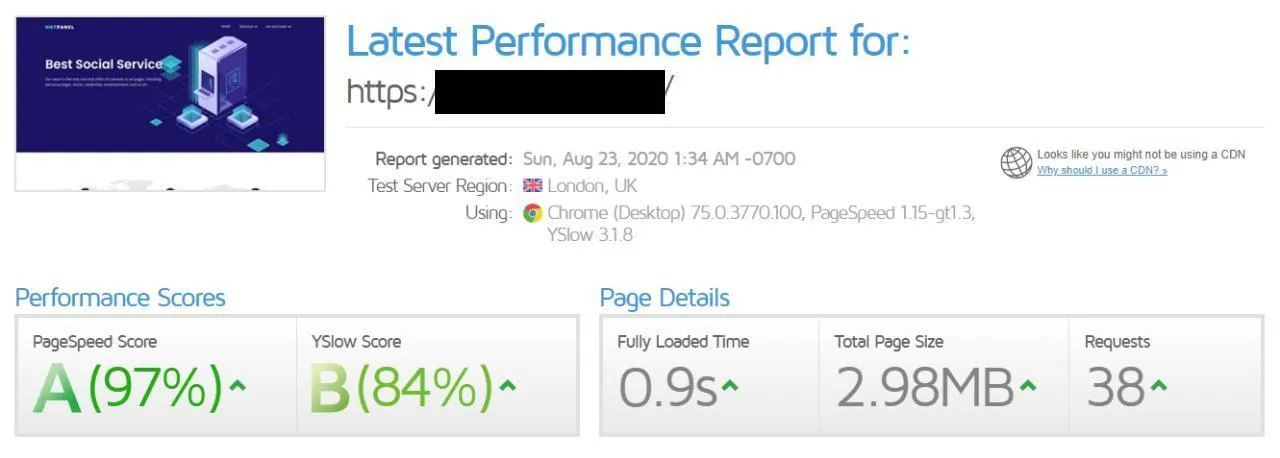Open the website screenshot thumbnail
The height and width of the screenshot is (458, 1280).
tap(170, 103)
